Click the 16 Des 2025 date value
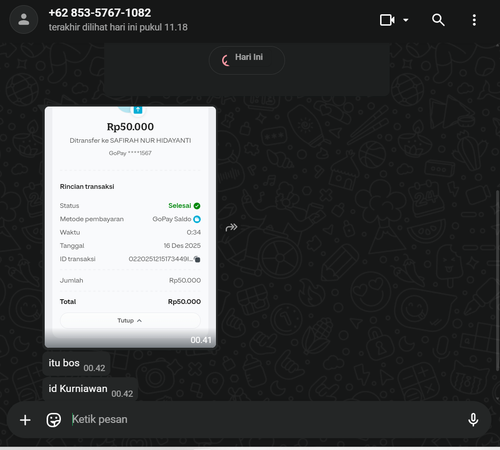Image resolution: width=500 pixels, height=450 pixels. pyautogui.click(x=182, y=246)
